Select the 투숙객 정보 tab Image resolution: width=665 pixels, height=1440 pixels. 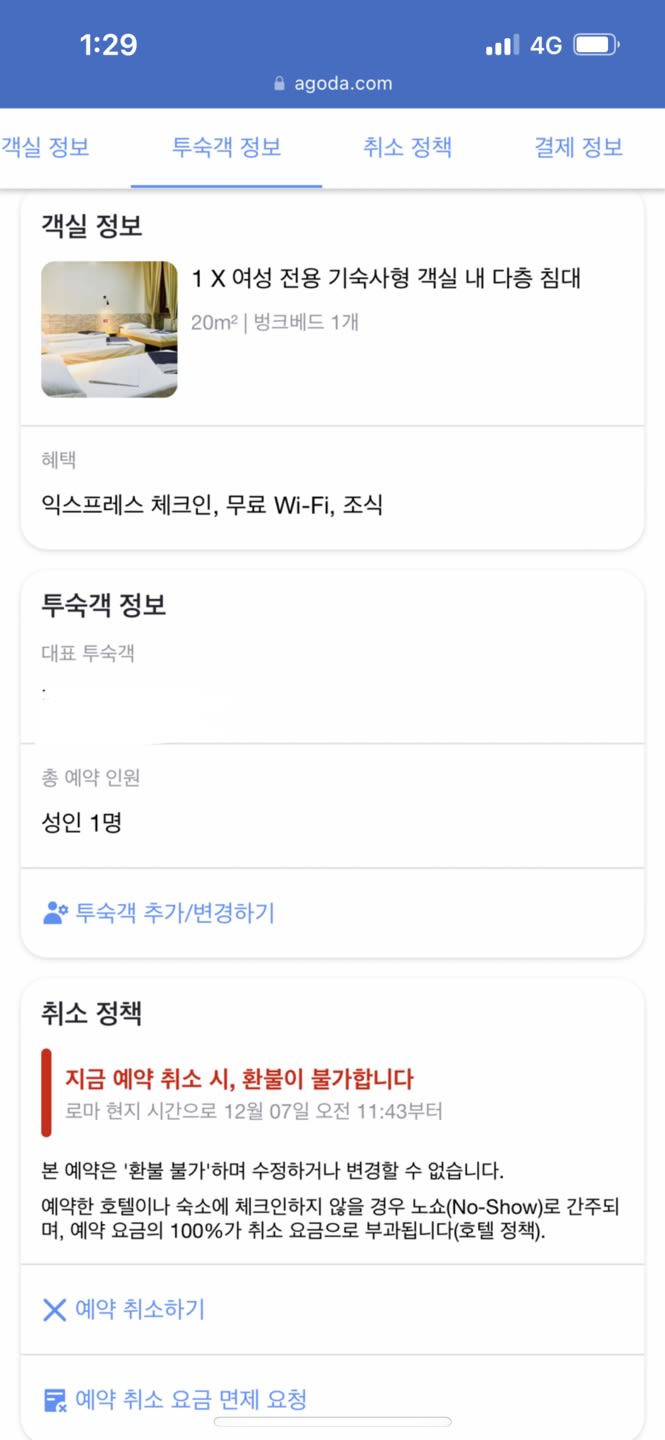coord(226,148)
